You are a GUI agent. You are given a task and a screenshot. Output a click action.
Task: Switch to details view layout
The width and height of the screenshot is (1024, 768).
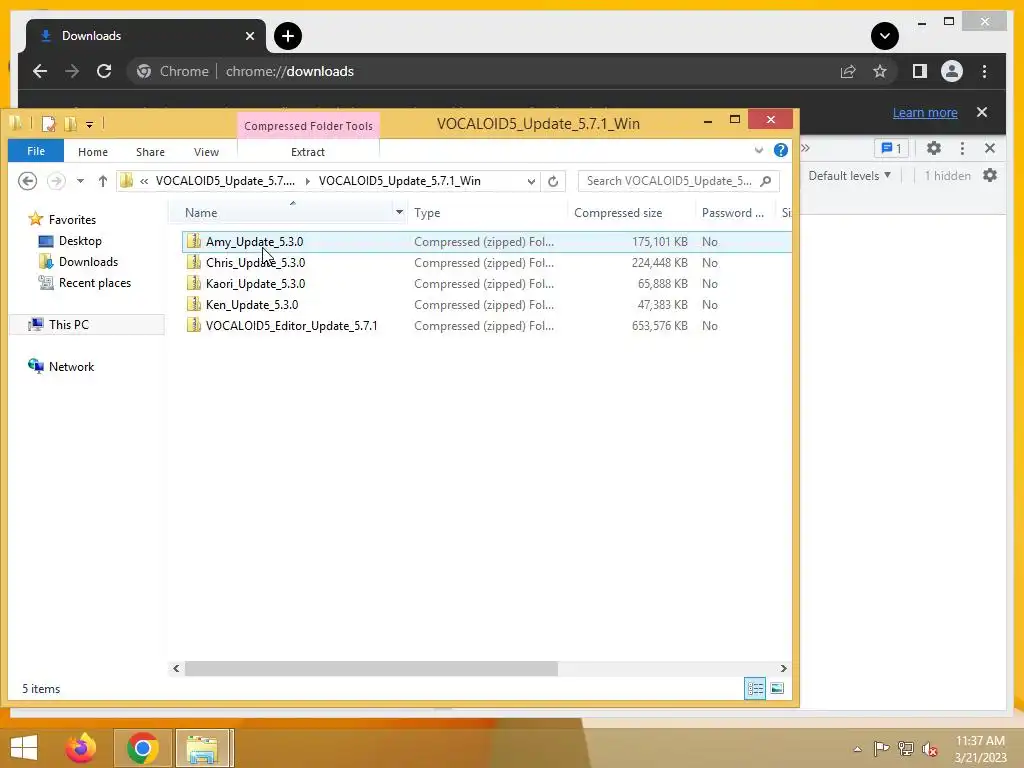coord(756,688)
